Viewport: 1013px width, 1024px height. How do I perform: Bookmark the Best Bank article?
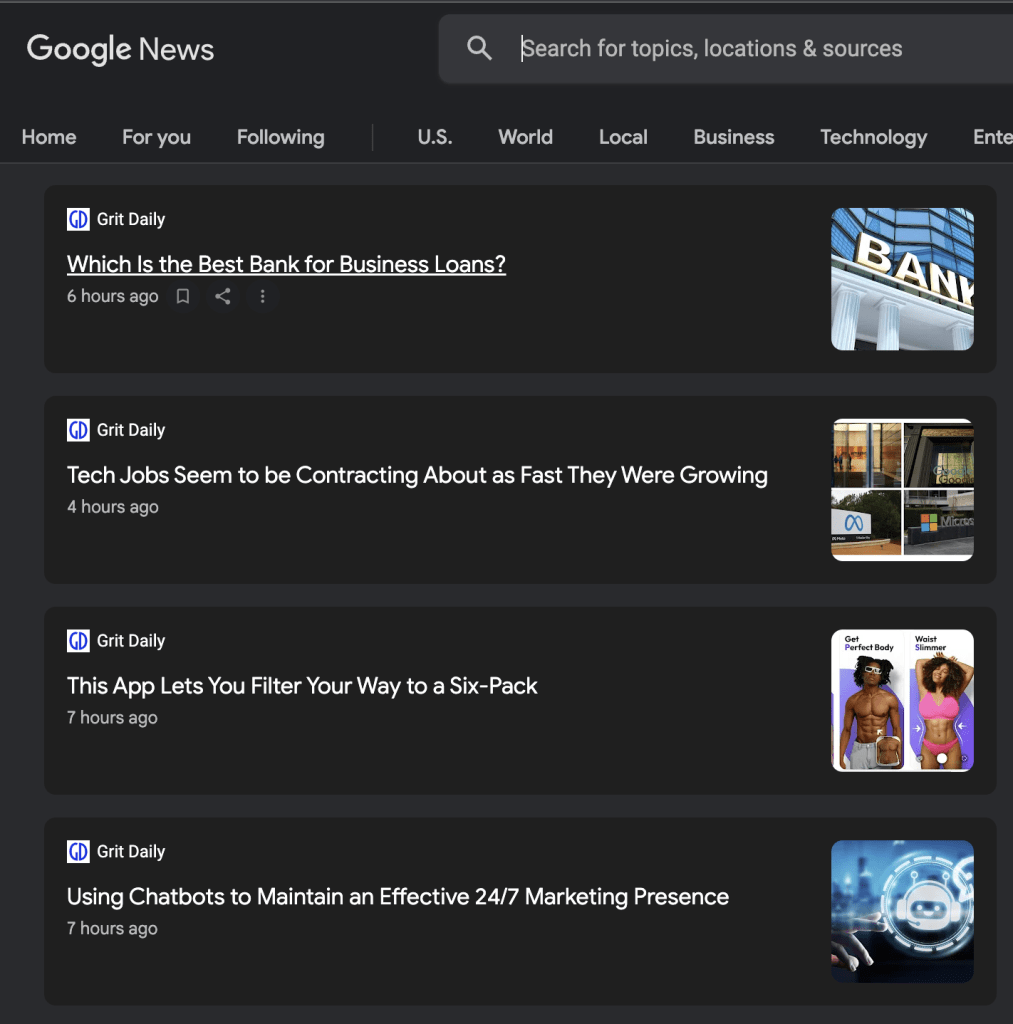pos(183,296)
